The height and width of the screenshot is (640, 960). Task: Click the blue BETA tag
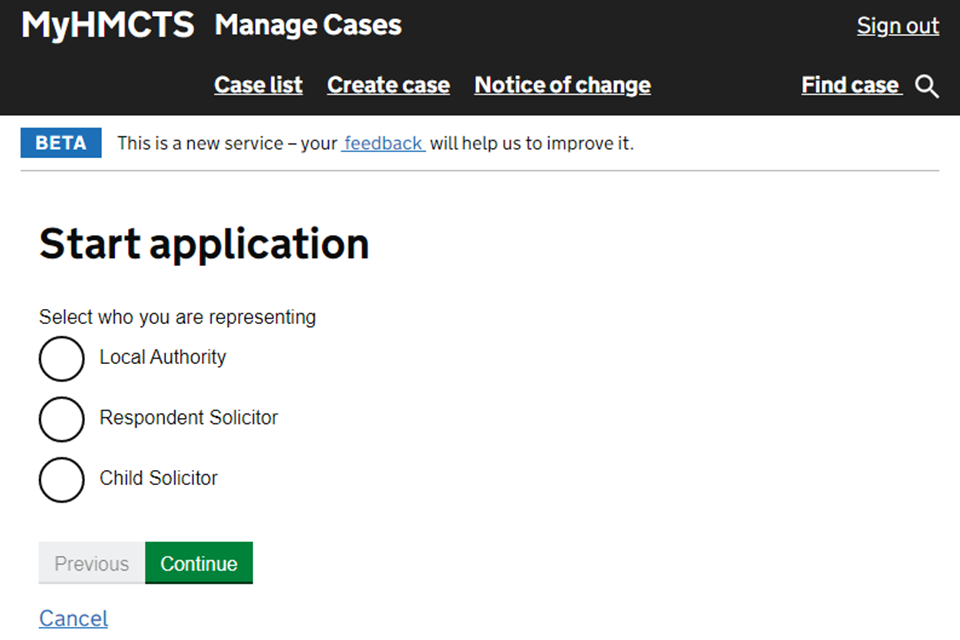pos(61,143)
